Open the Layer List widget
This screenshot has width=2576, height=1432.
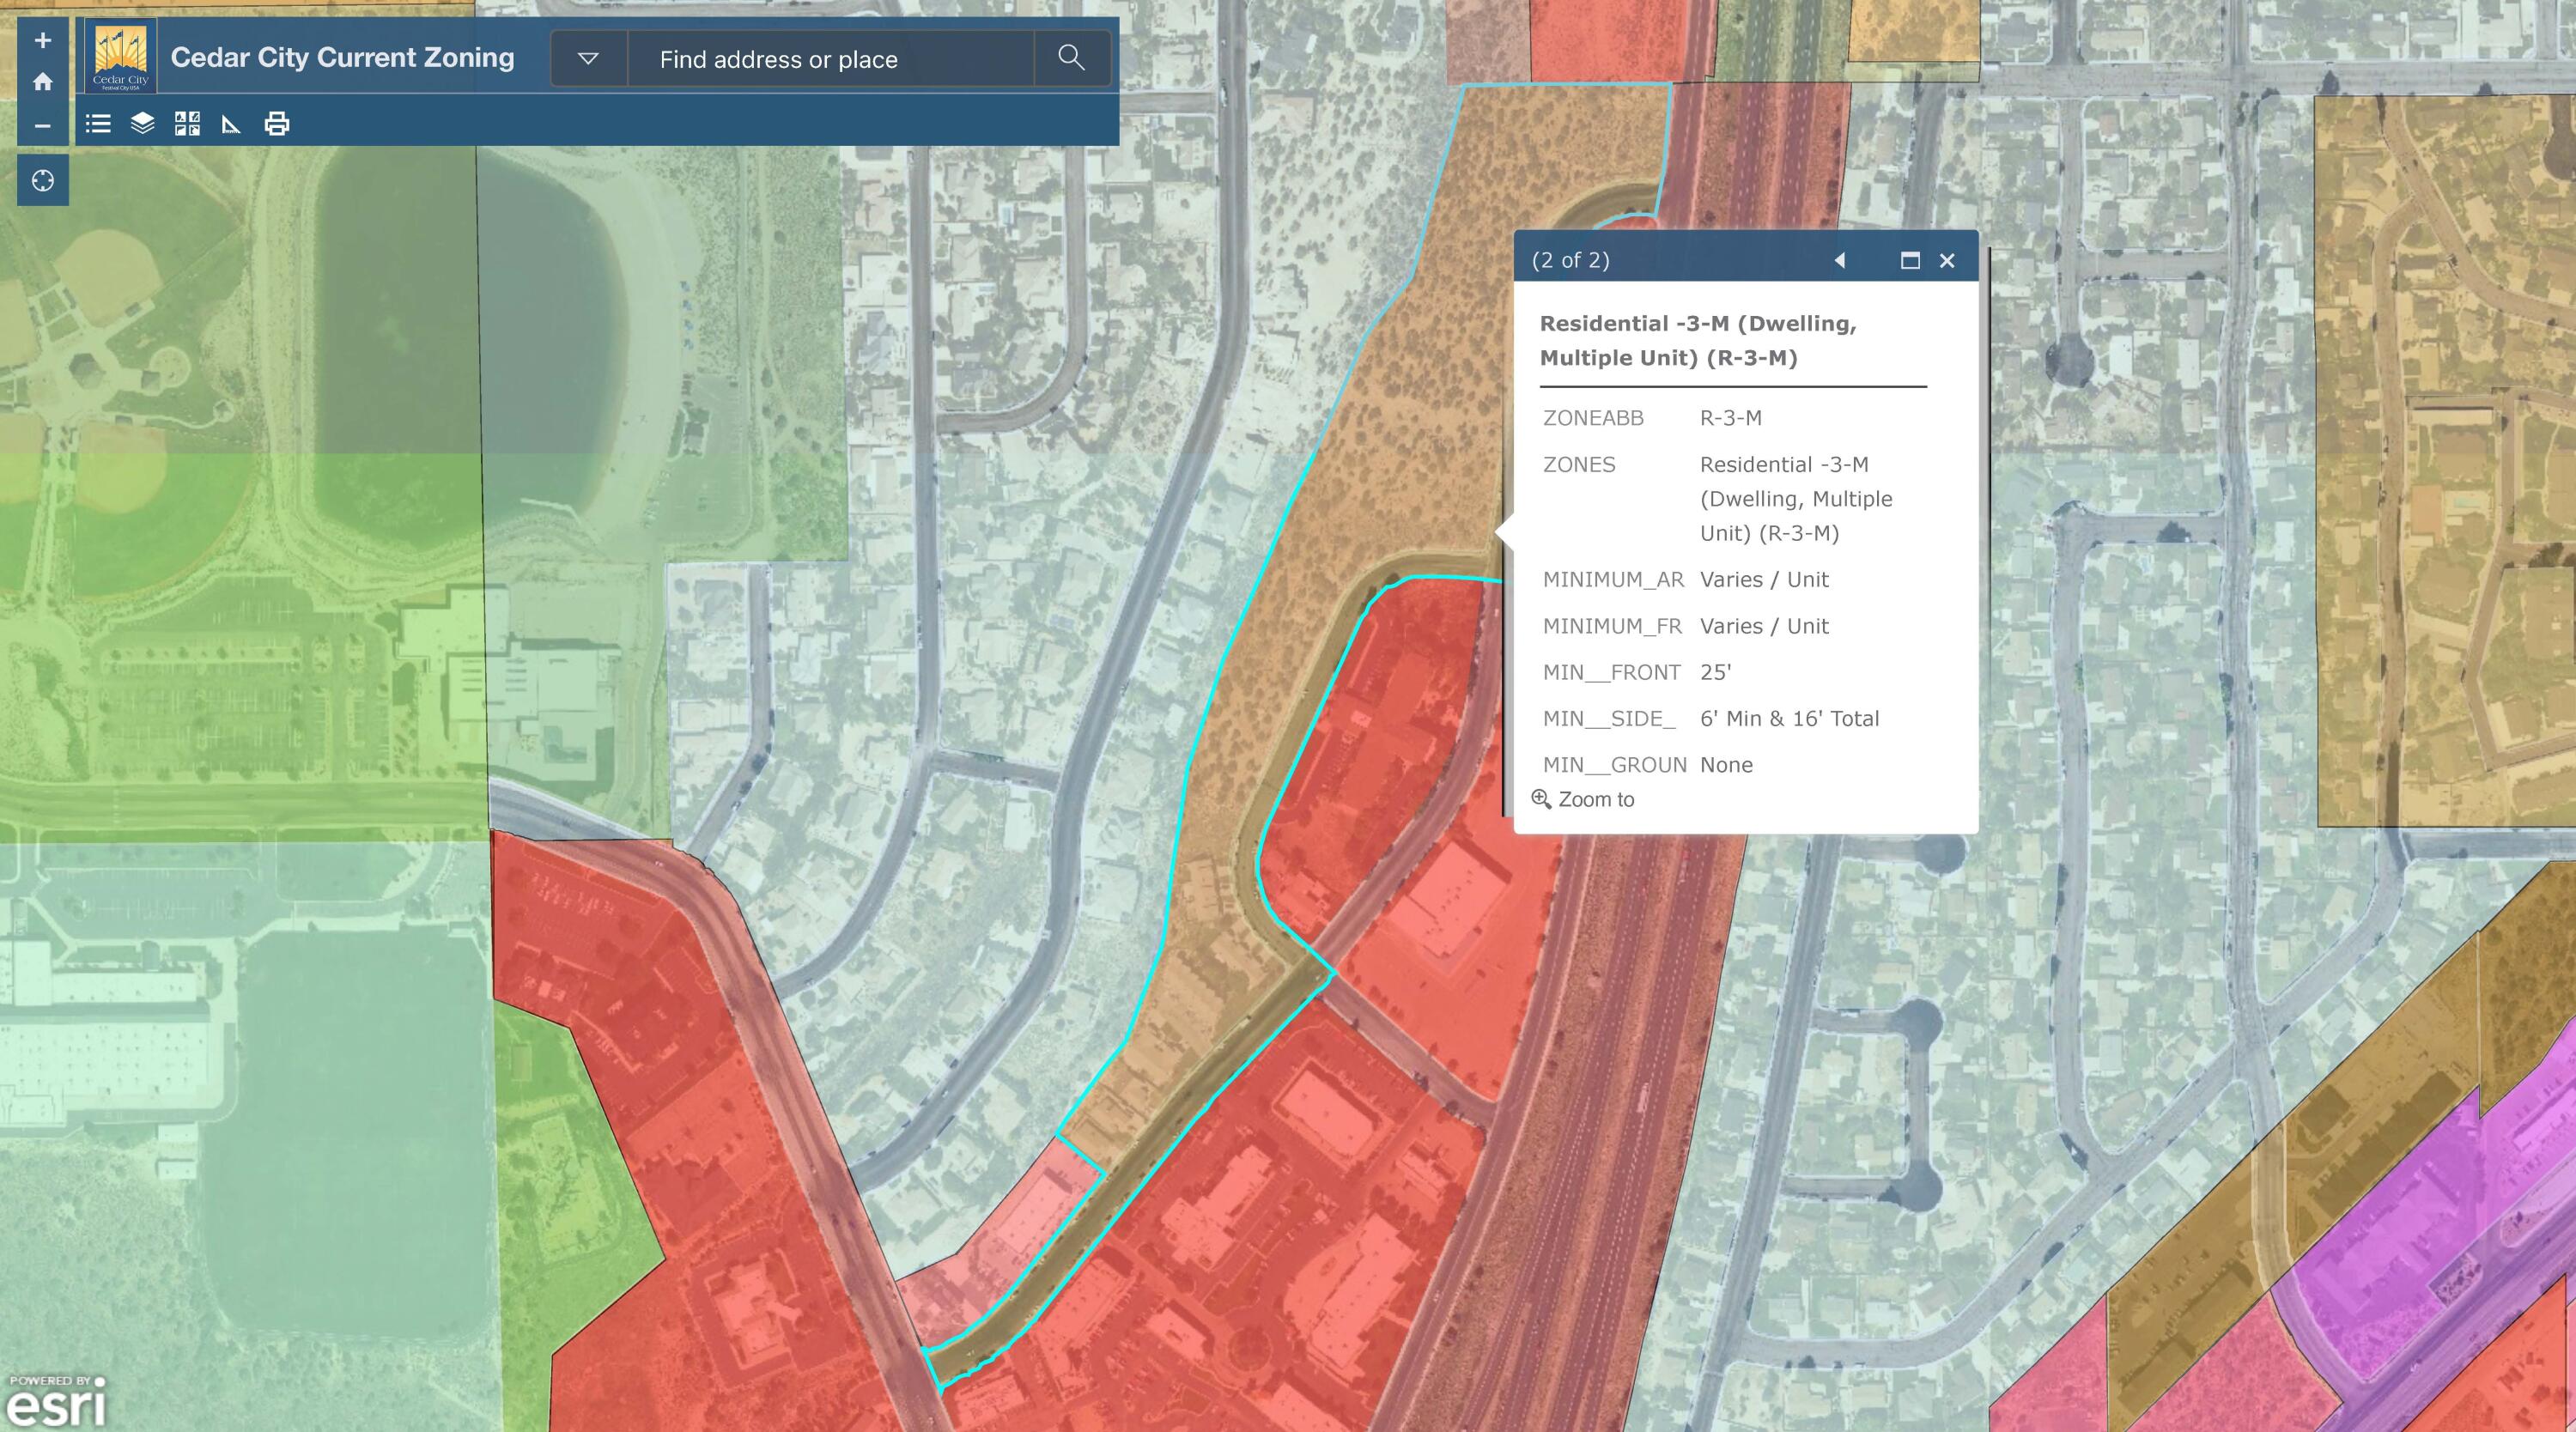142,124
